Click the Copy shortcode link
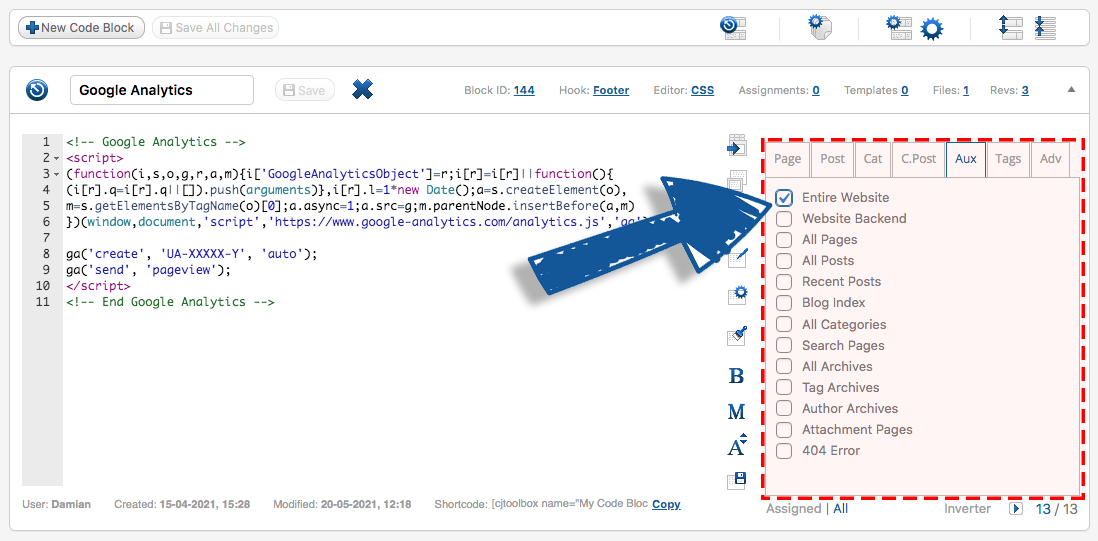1098x541 pixels. click(x=666, y=504)
